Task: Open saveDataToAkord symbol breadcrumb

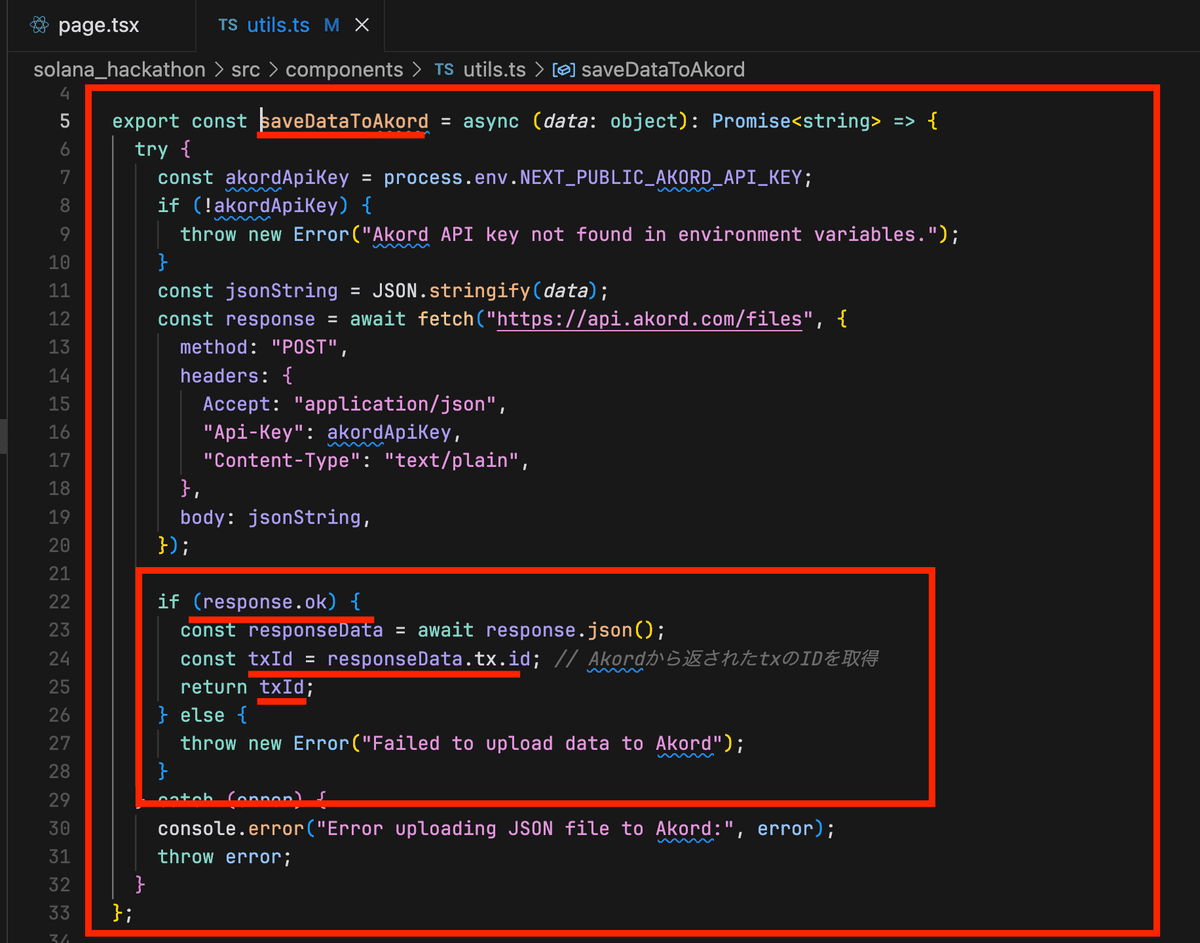Action: [x=662, y=69]
